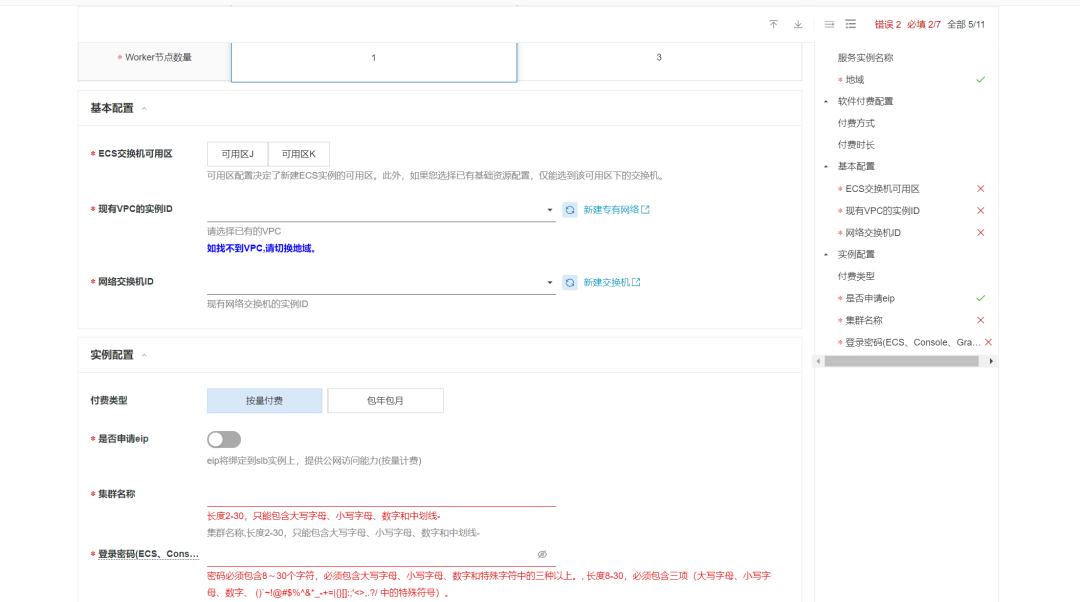Show 全部 5/11 fields filter

pyautogui.click(x=966, y=24)
